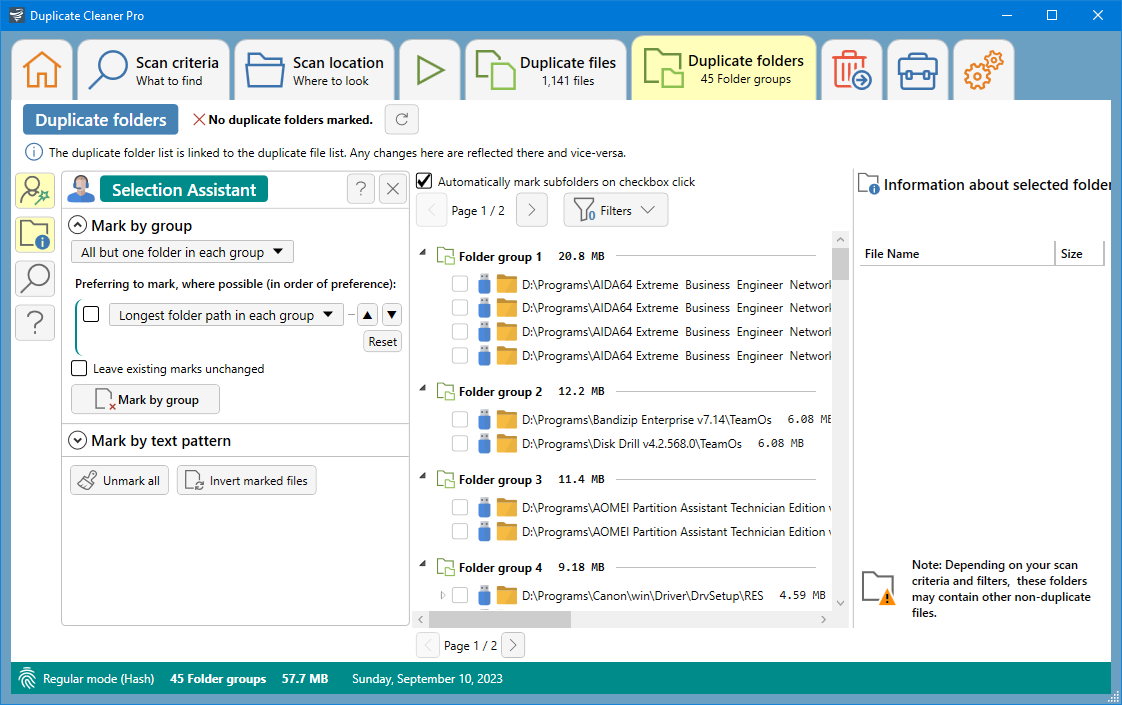Viewport: 1122px width, 705px height.
Task: Go to next page at bottom
Action: (513, 646)
